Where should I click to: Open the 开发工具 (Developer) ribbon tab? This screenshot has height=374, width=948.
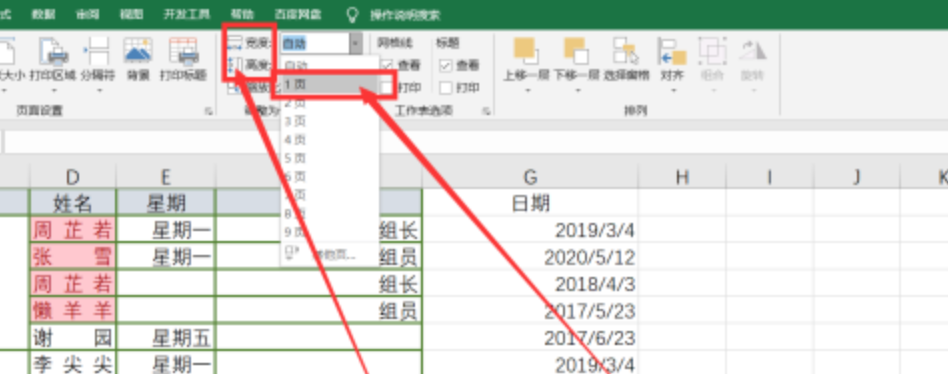tap(187, 15)
